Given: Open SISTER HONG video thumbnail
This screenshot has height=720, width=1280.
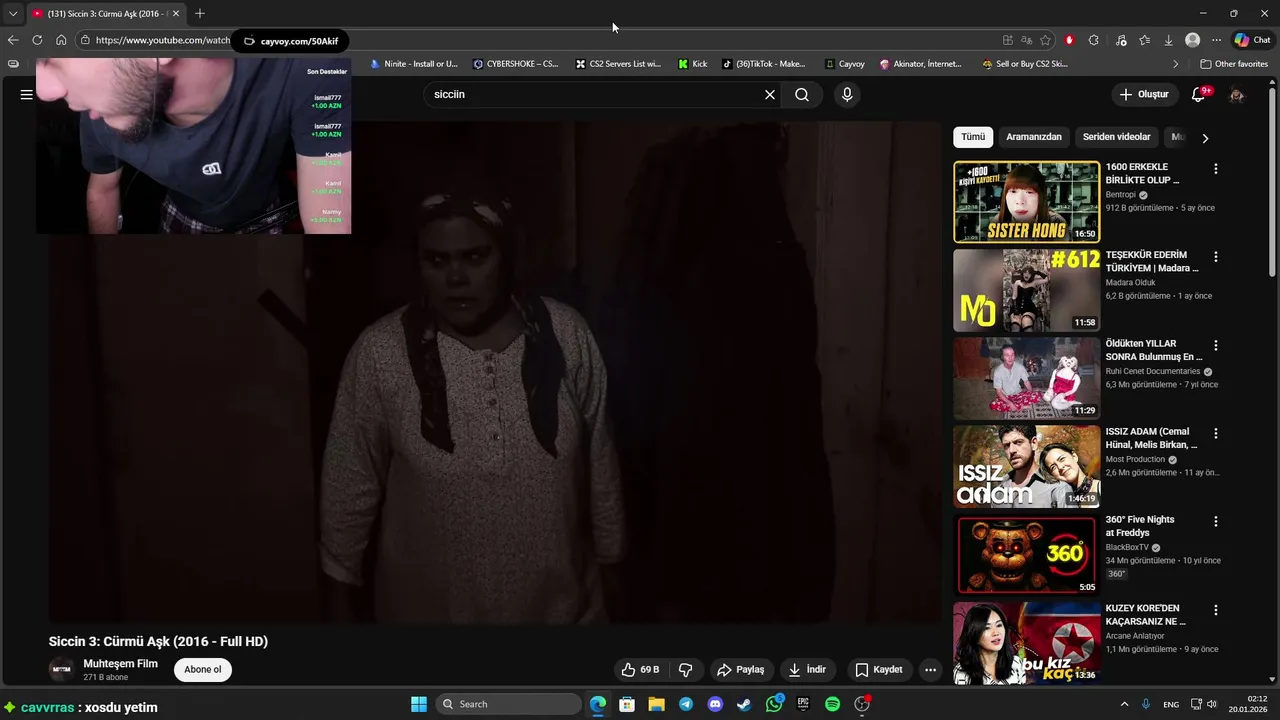Looking at the screenshot, I should pyautogui.click(x=1026, y=202).
